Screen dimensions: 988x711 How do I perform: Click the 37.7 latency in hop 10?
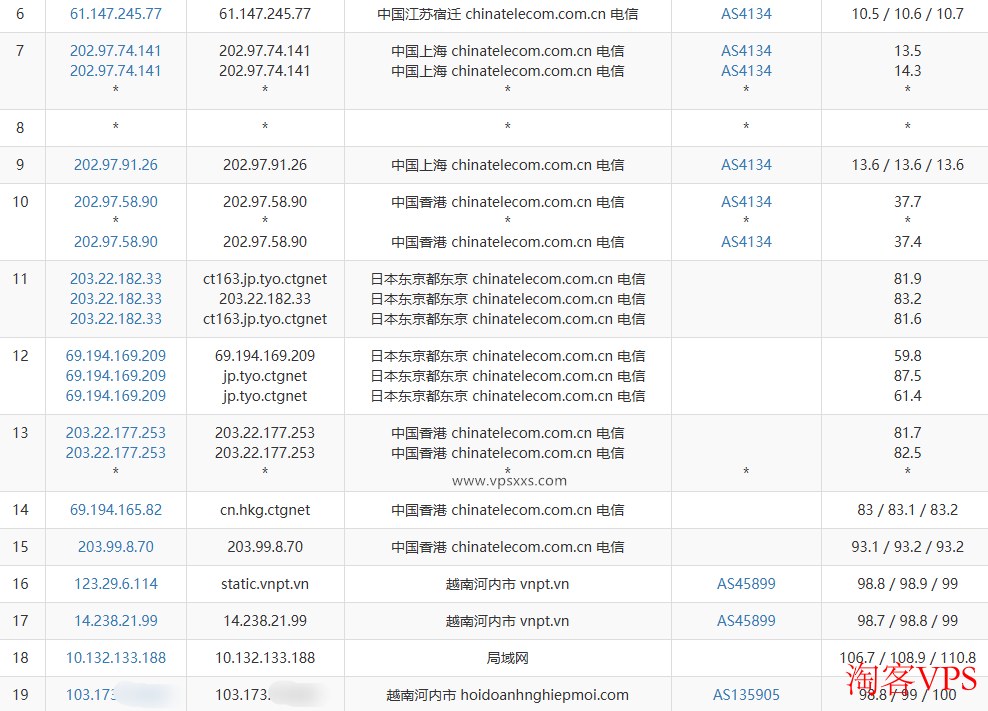click(x=907, y=202)
